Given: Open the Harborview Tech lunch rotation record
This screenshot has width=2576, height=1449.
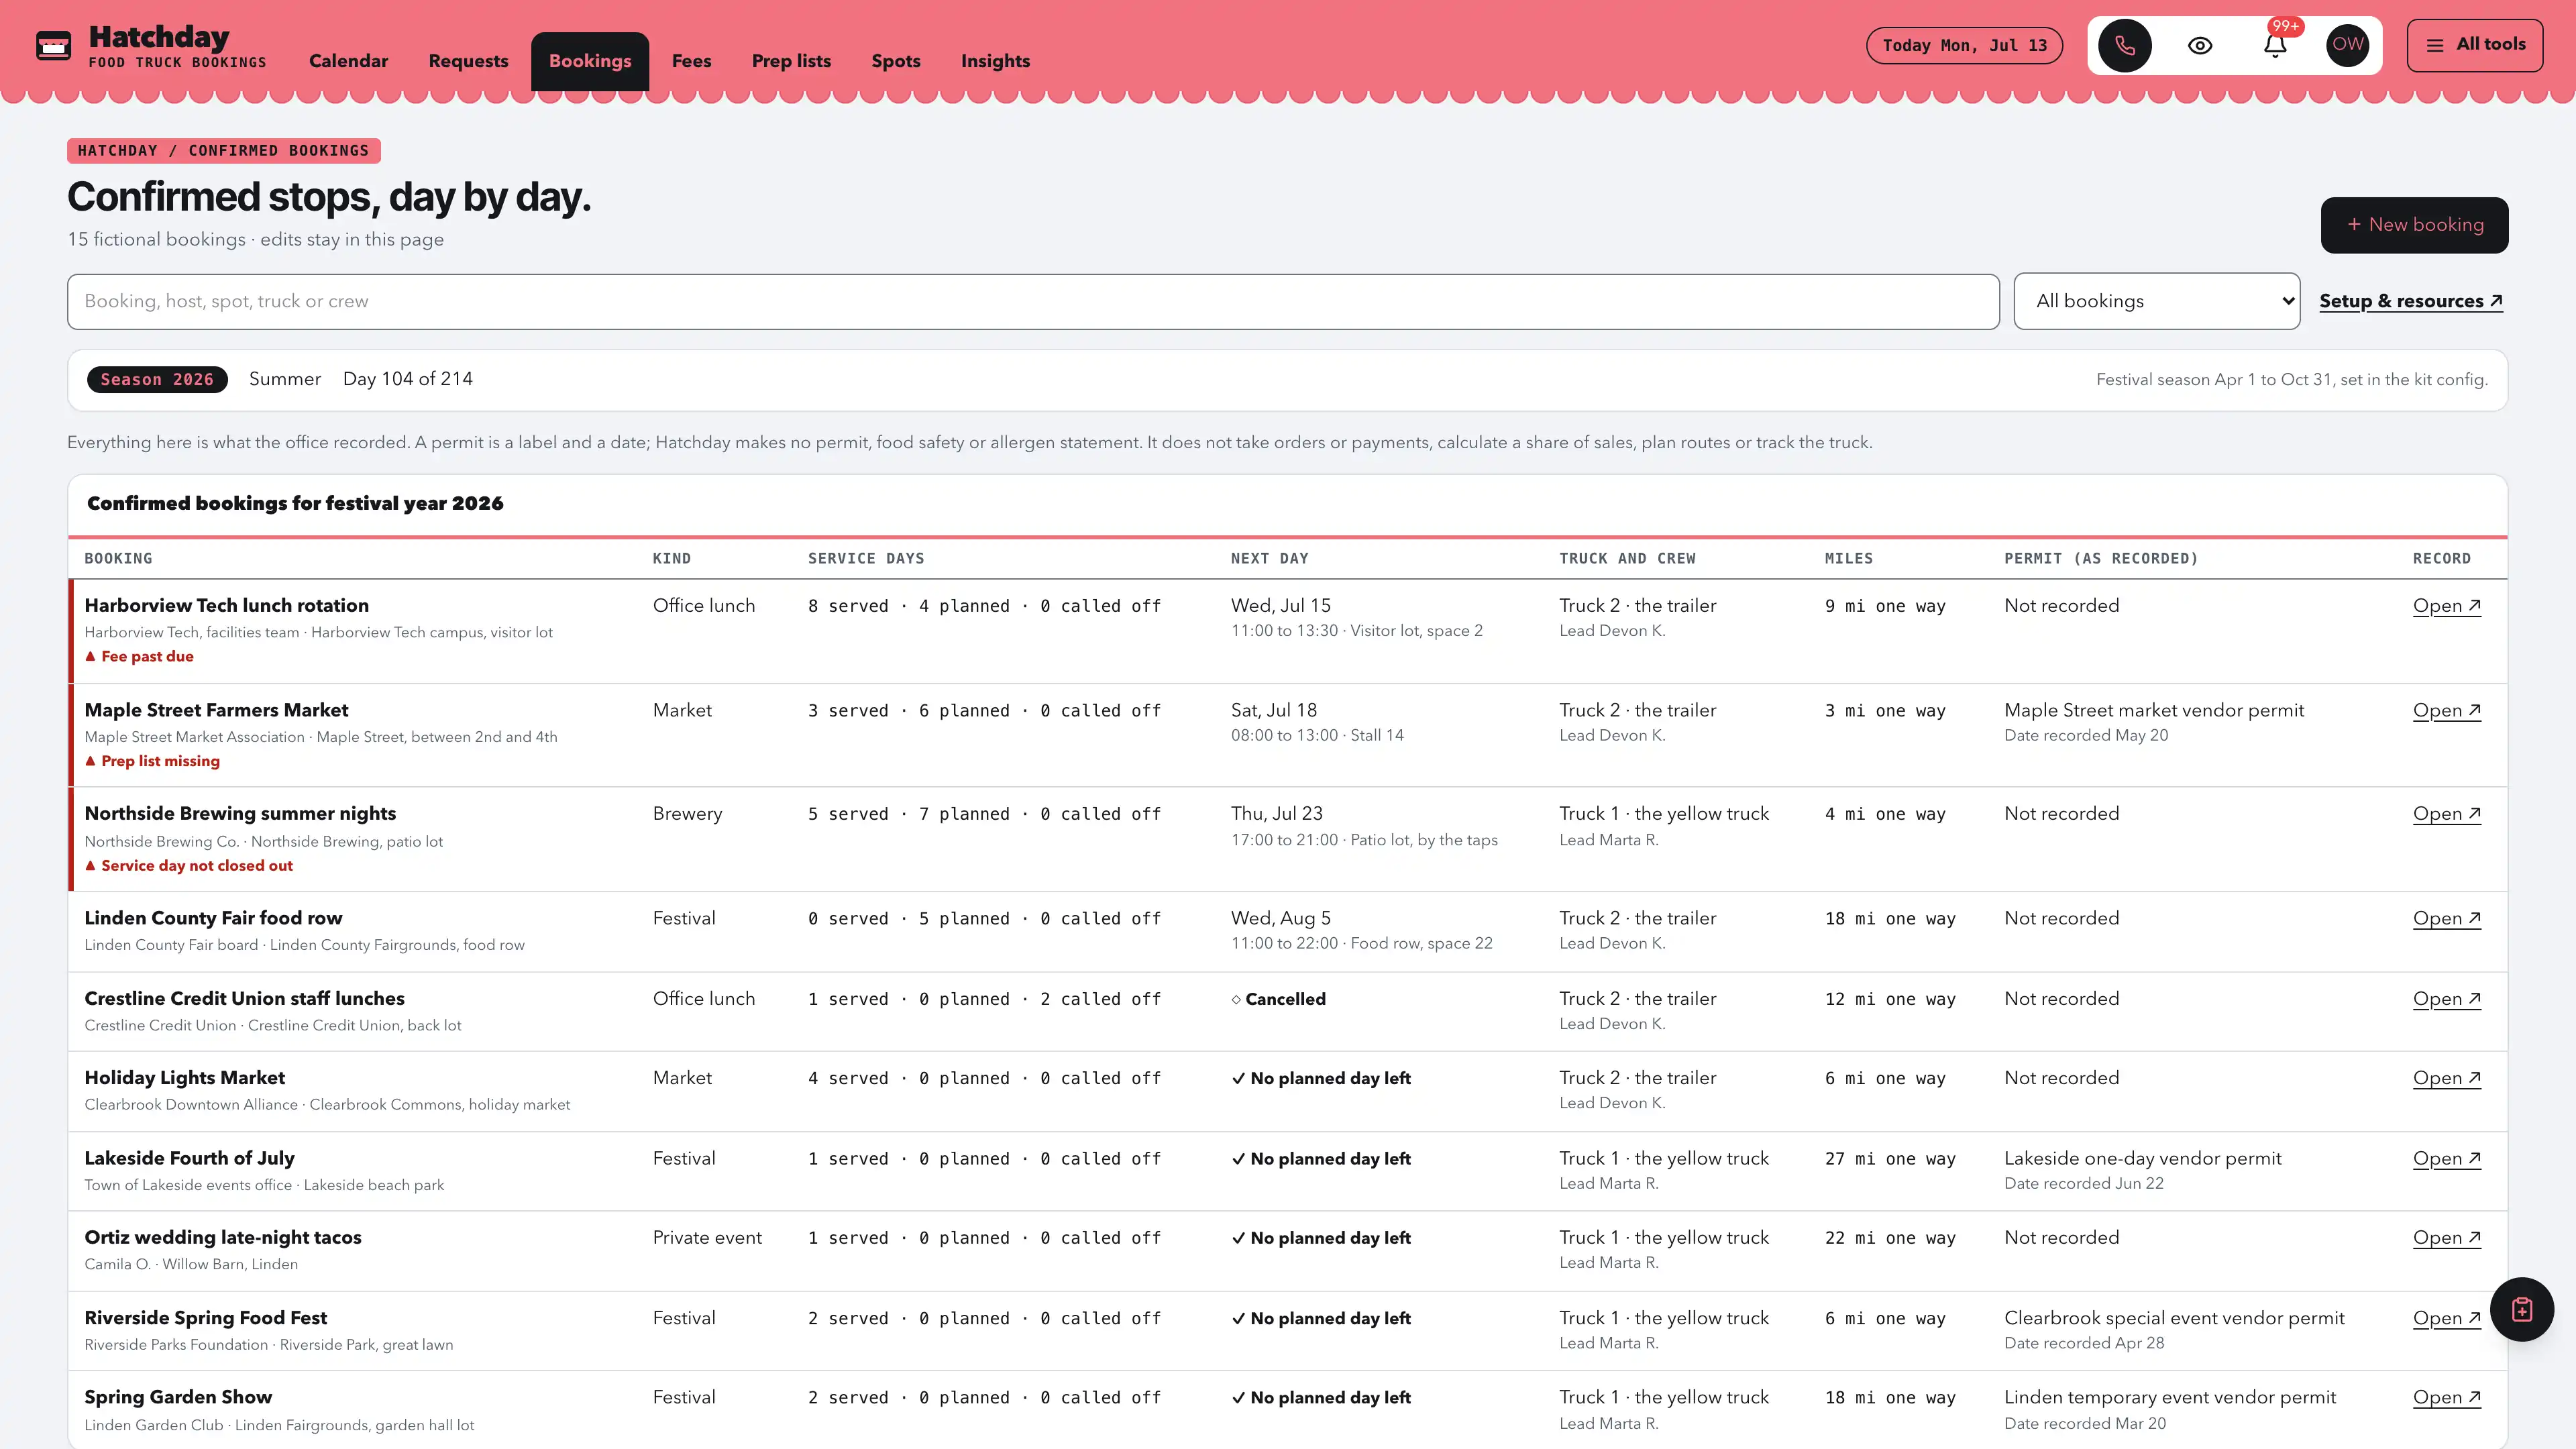Looking at the screenshot, I should click(x=2446, y=605).
